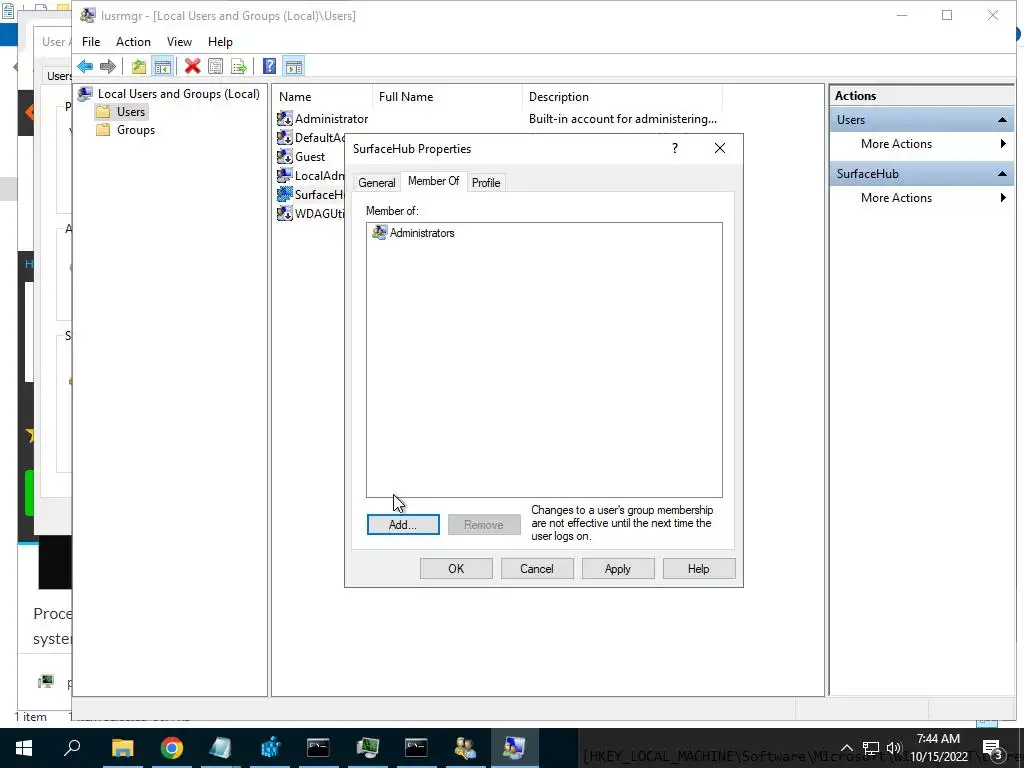Open File Explorer from taskbar

tap(122, 748)
